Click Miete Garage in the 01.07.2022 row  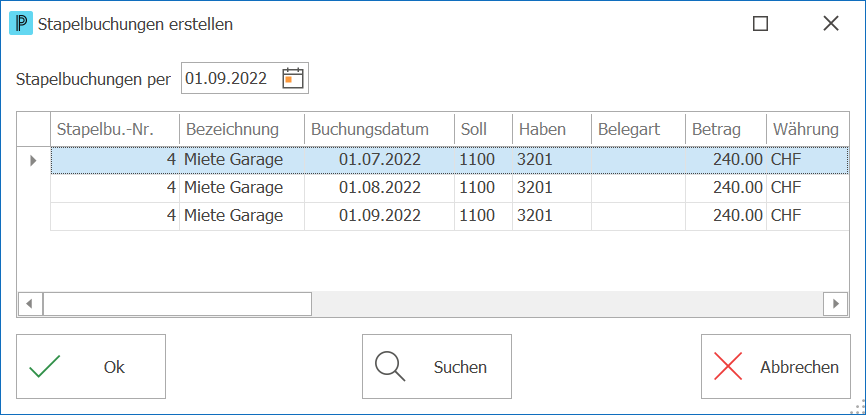point(234,160)
